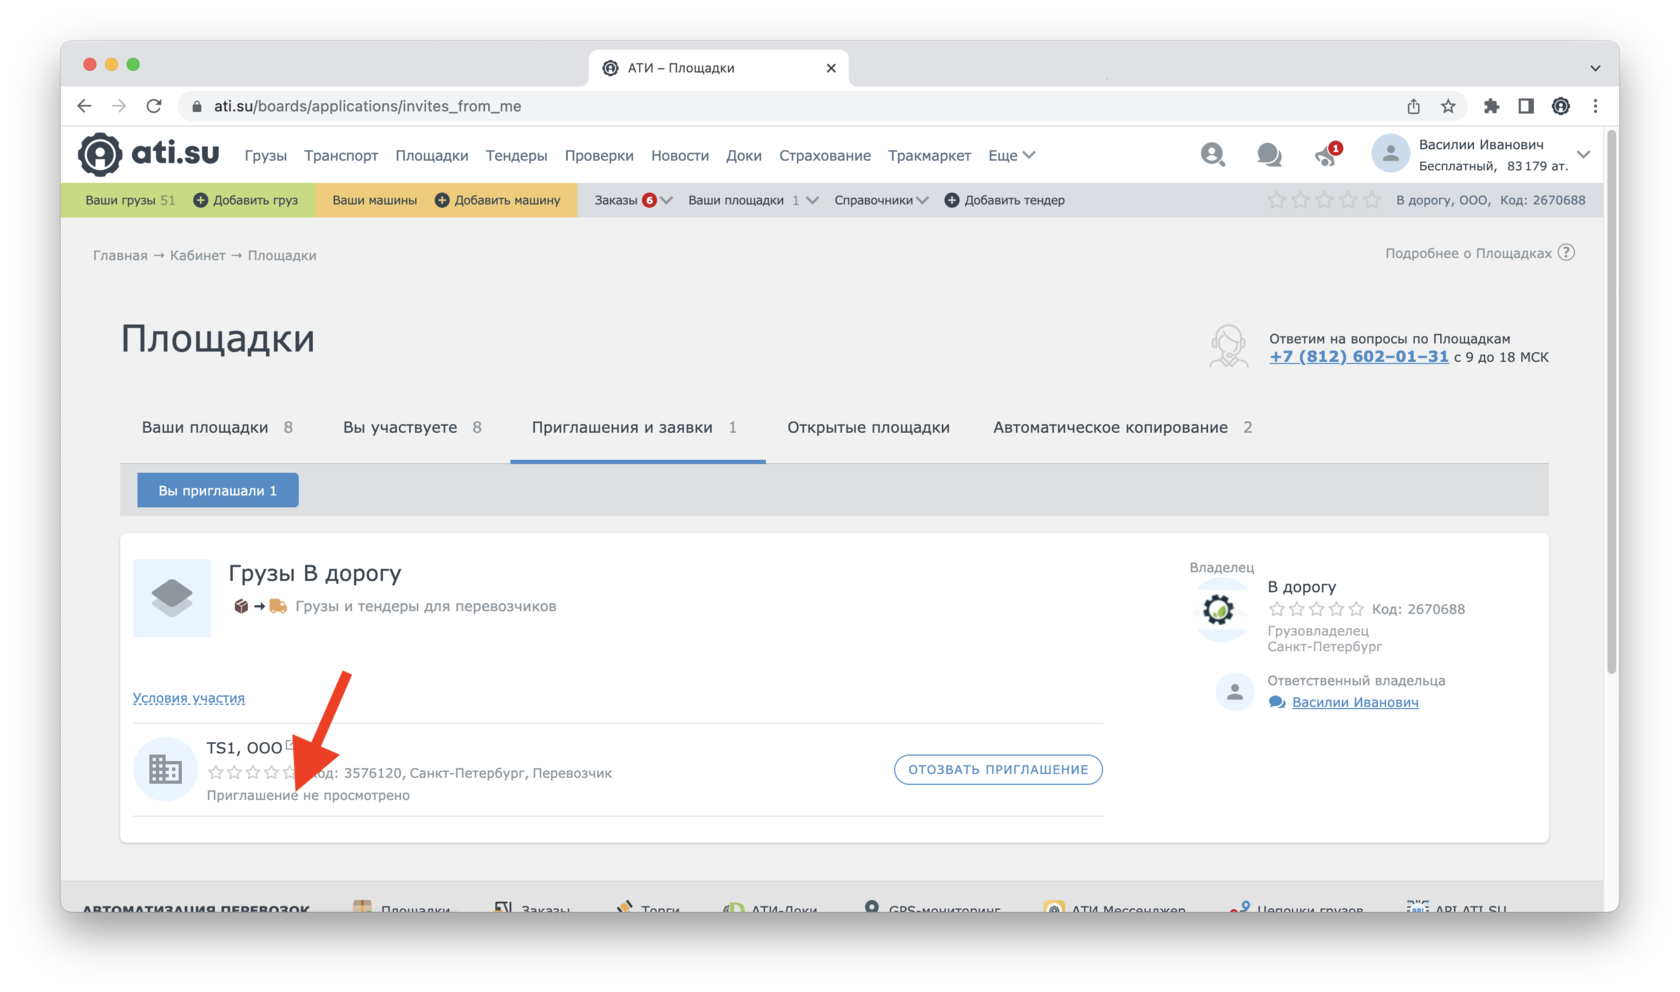
Task: Select Приглашения и заявки tab
Action: point(634,427)
